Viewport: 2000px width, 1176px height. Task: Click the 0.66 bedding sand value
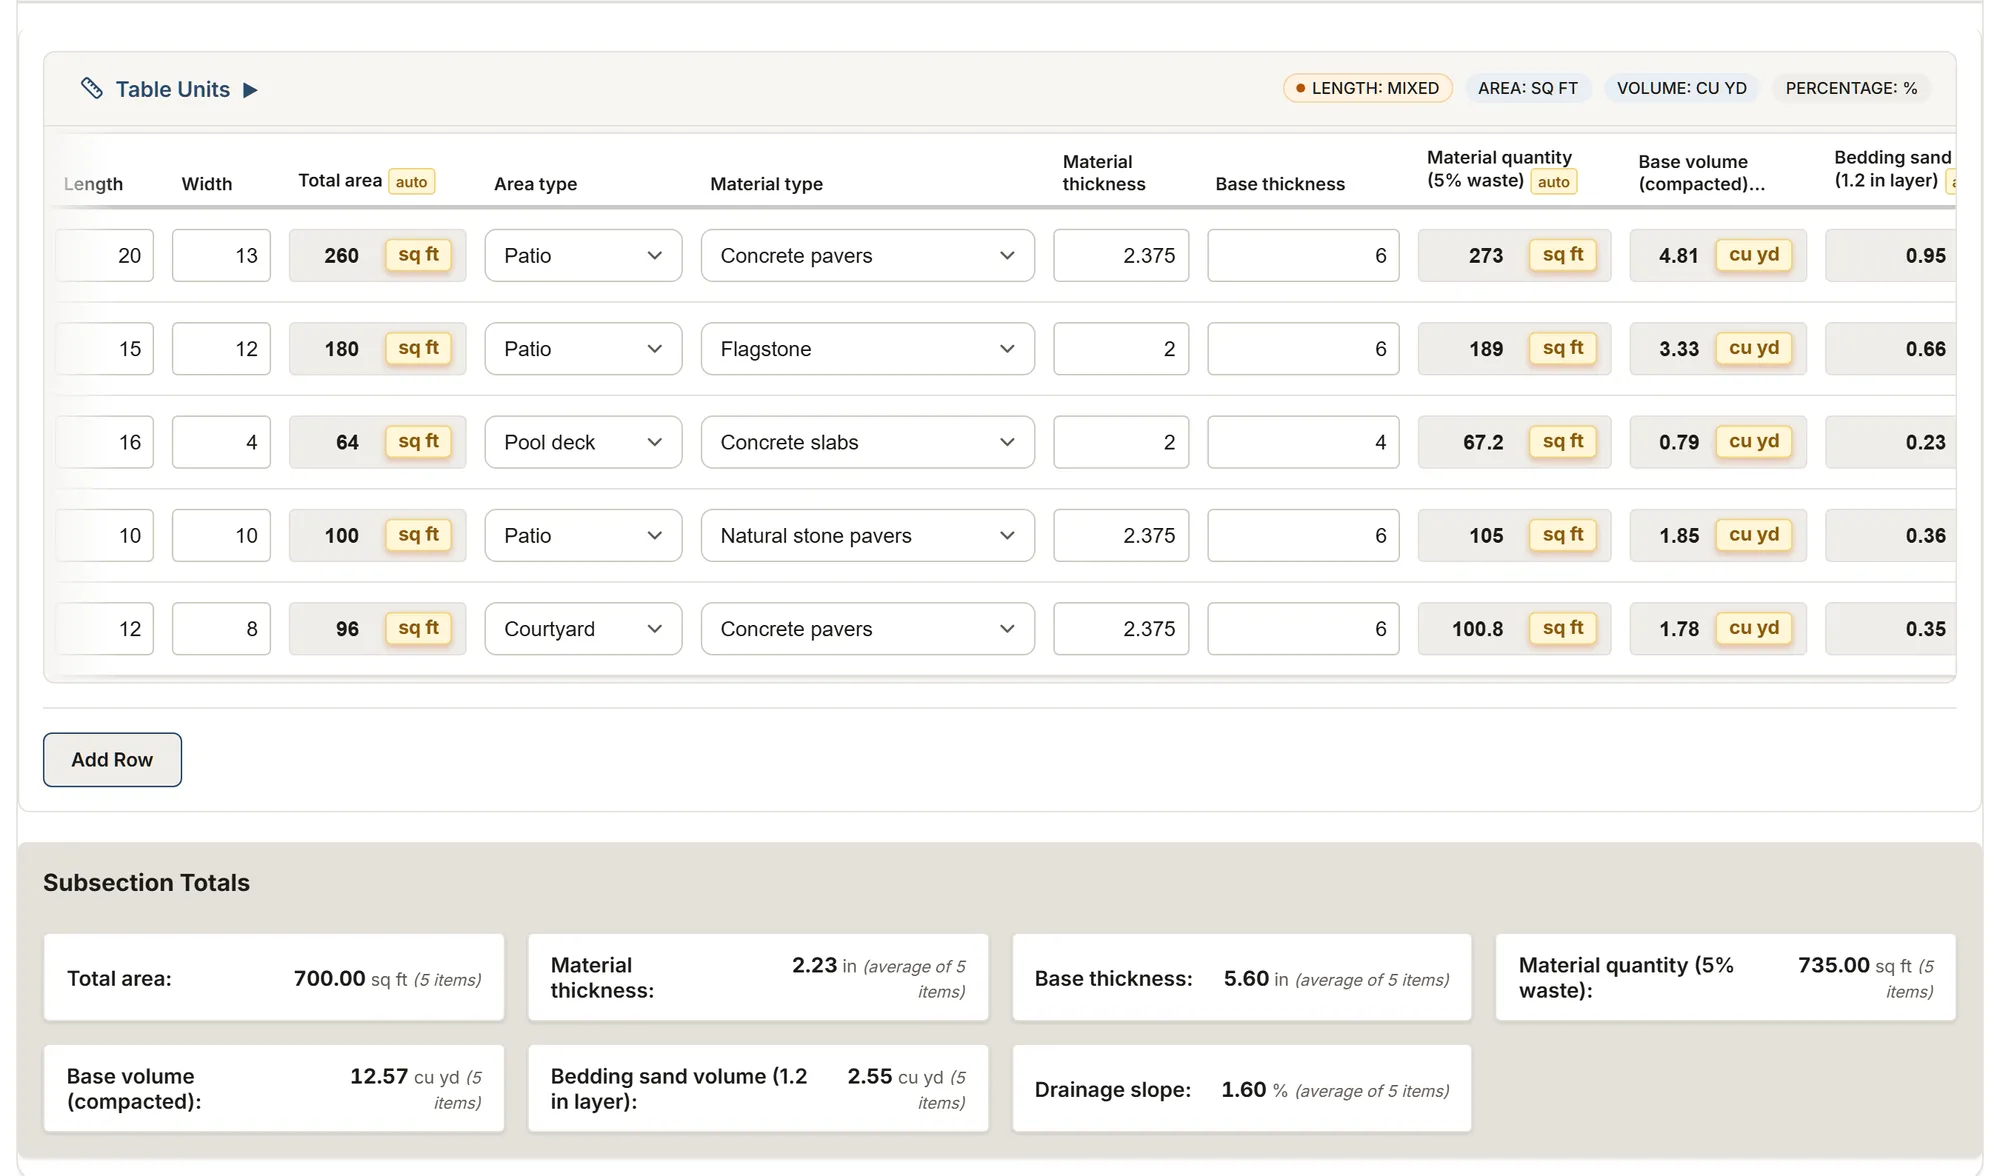(1925, 349)
